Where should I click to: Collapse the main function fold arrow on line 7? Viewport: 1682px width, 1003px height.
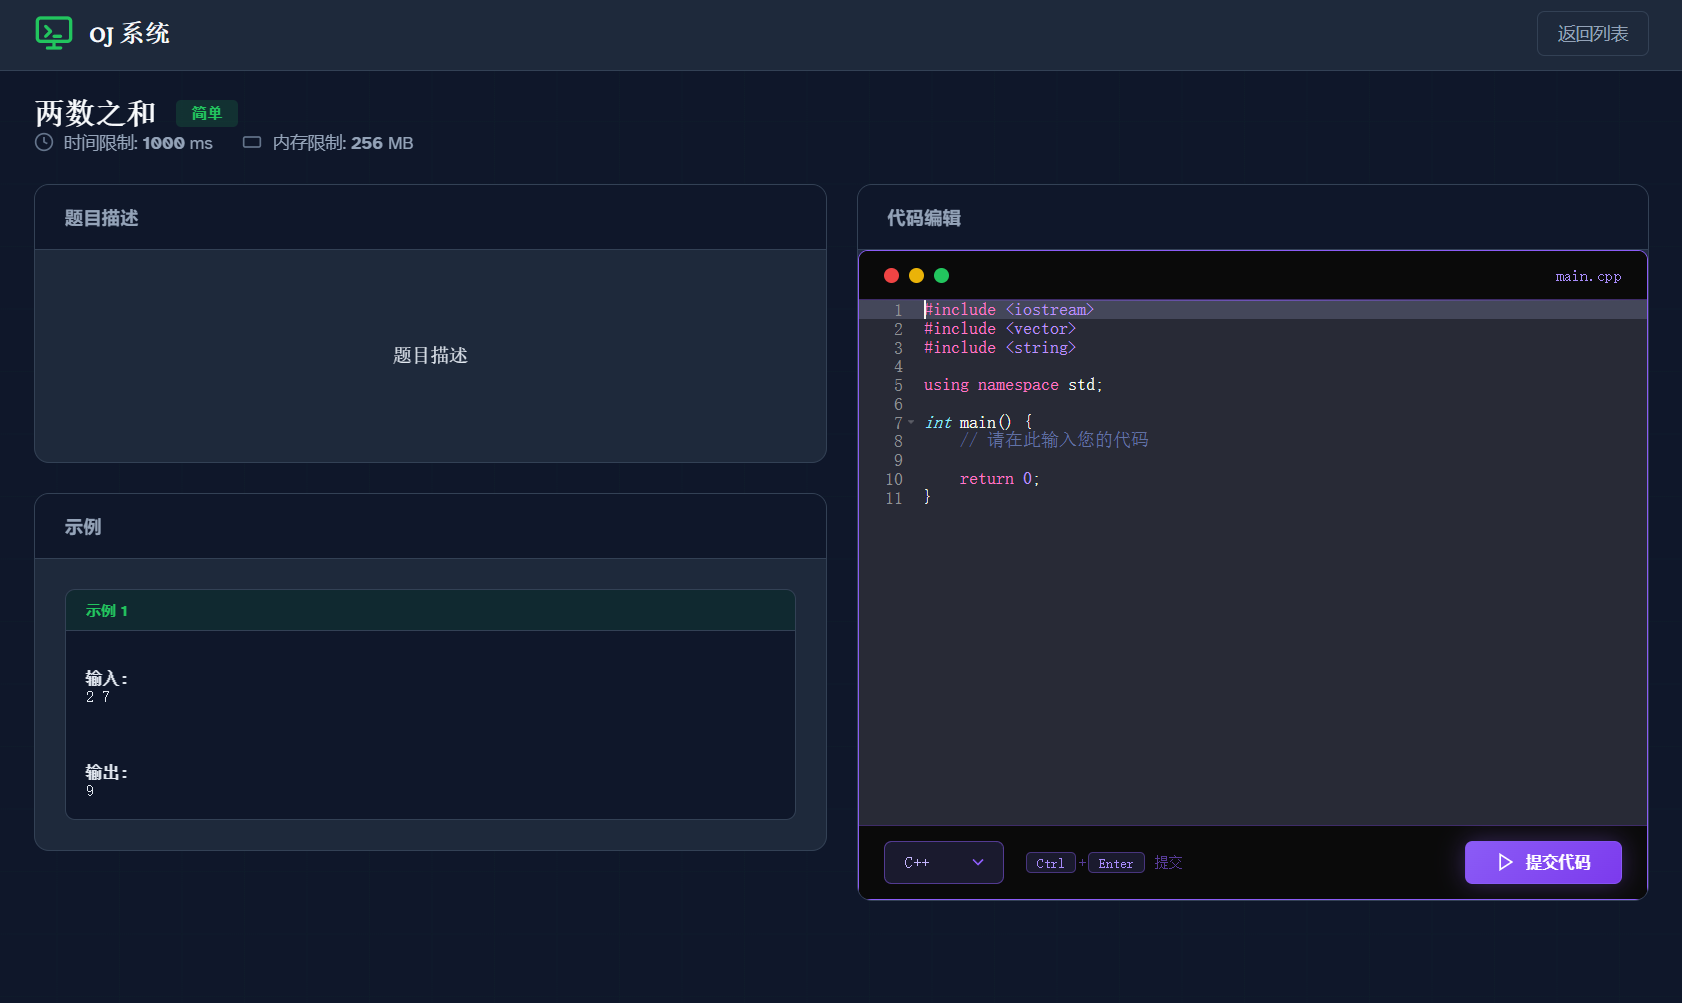tap(911, 422)
